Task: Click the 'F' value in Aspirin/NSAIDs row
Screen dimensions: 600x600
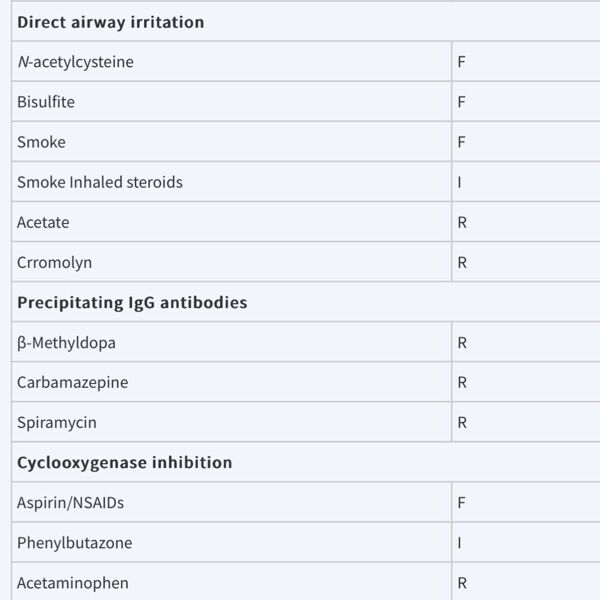Action: click(x=462, y=502)
